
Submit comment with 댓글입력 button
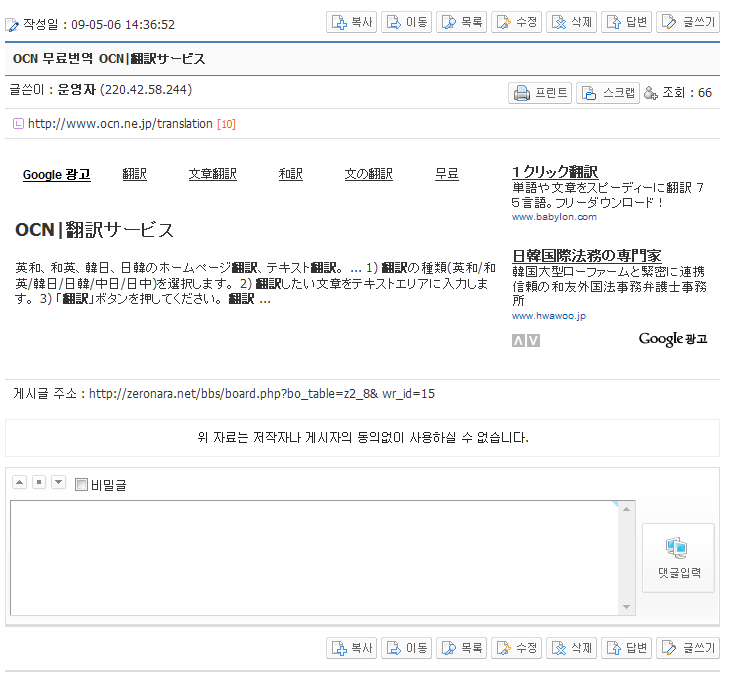pos(678,557)
